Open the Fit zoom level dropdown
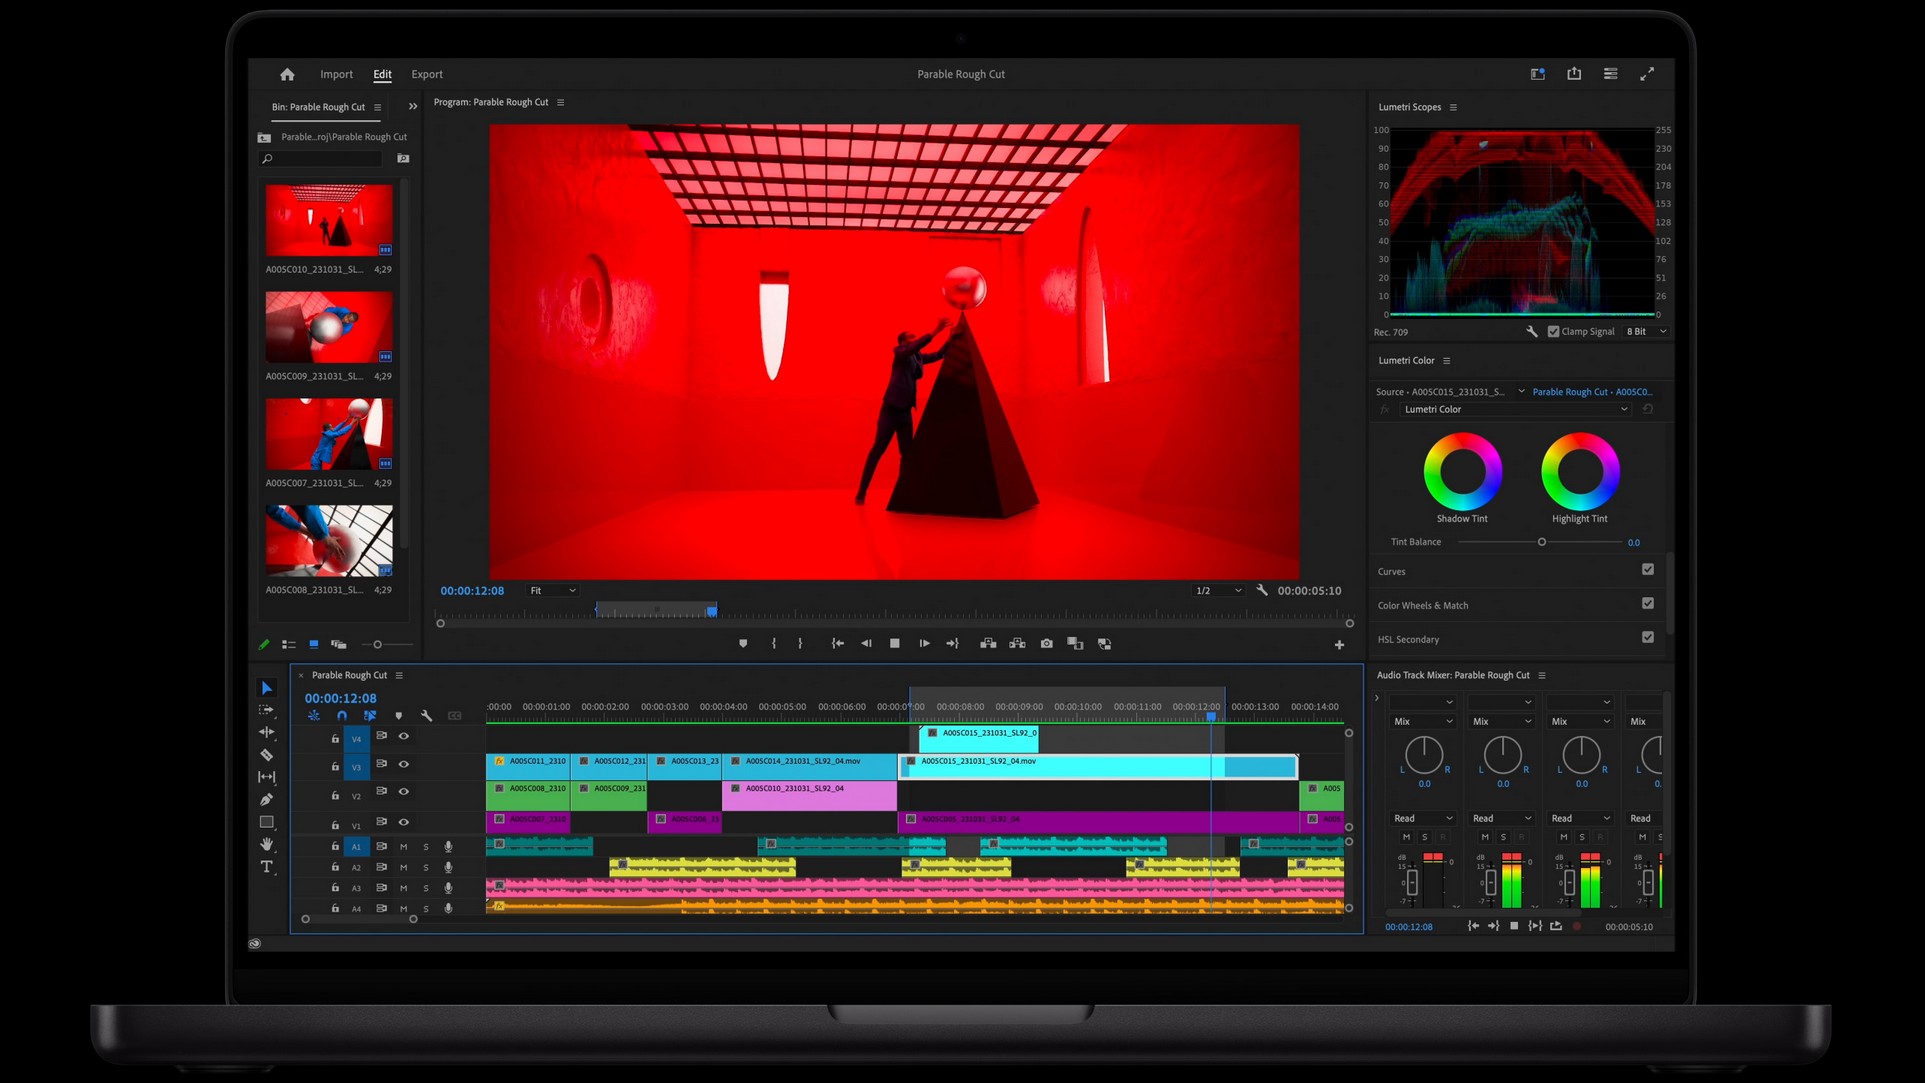The image size is (1925, 1083). (x=552, y=591)
